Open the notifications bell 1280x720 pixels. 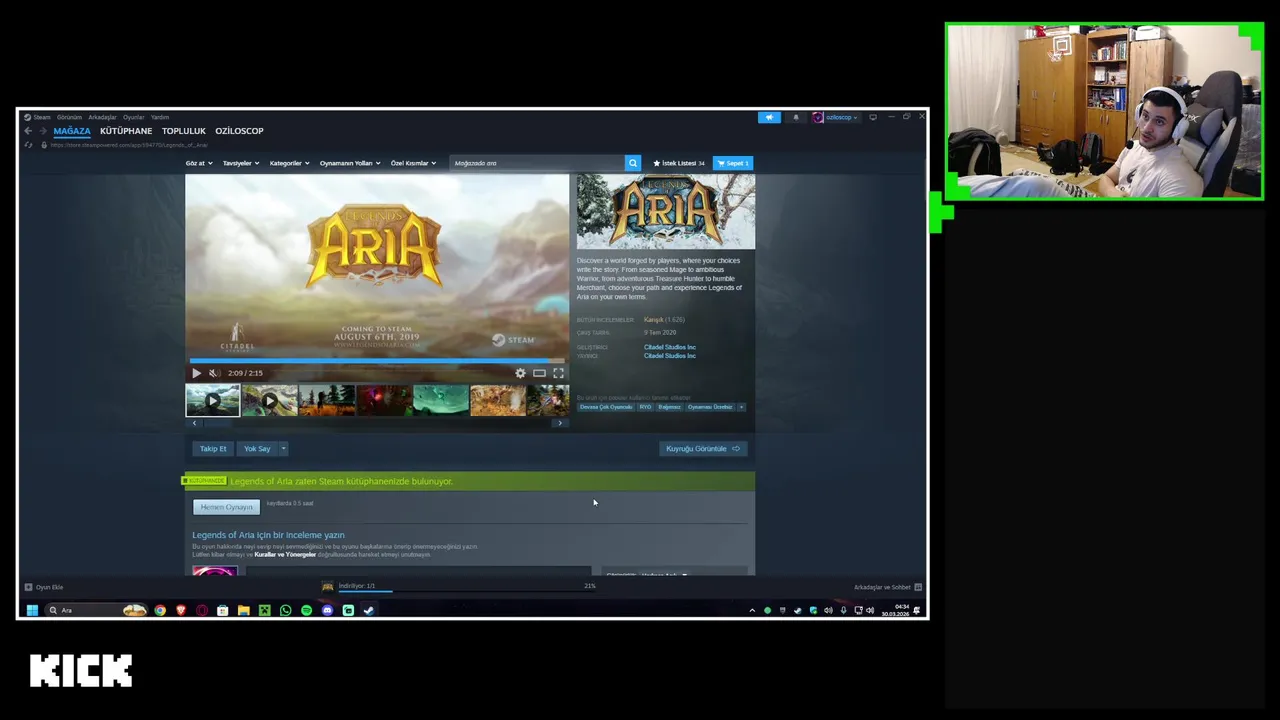(796, 117)
